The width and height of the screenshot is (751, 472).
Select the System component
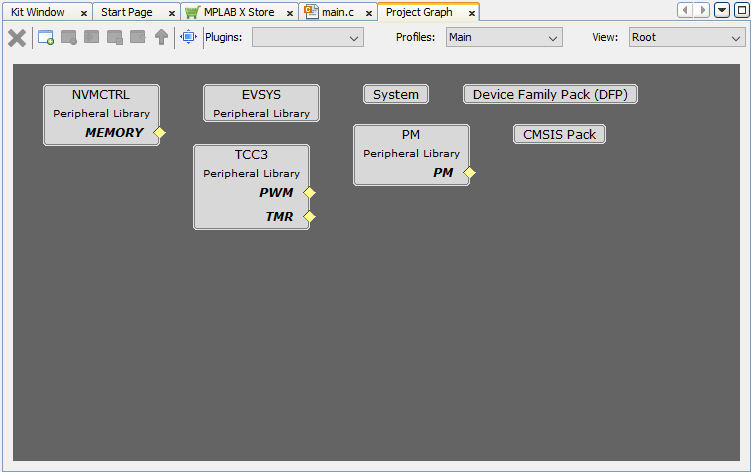(396, 94)
